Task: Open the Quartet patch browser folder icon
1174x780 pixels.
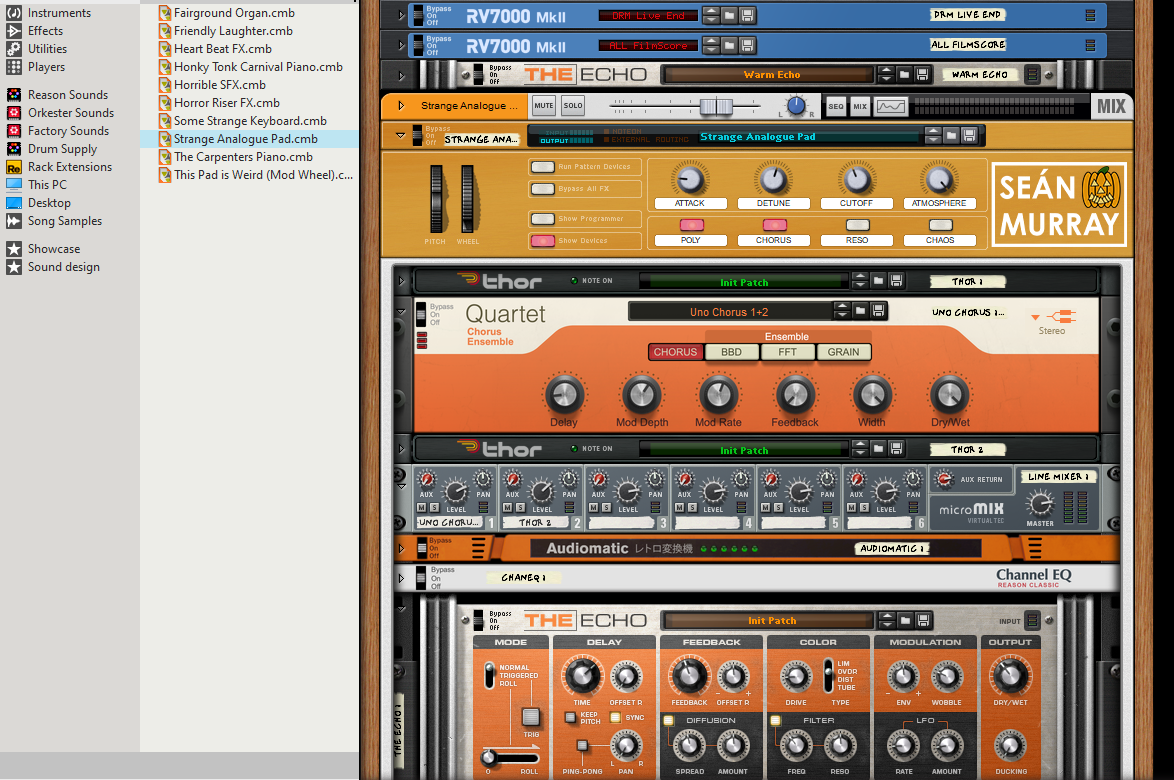Action: pyautogui.click(x=859, y=312)
